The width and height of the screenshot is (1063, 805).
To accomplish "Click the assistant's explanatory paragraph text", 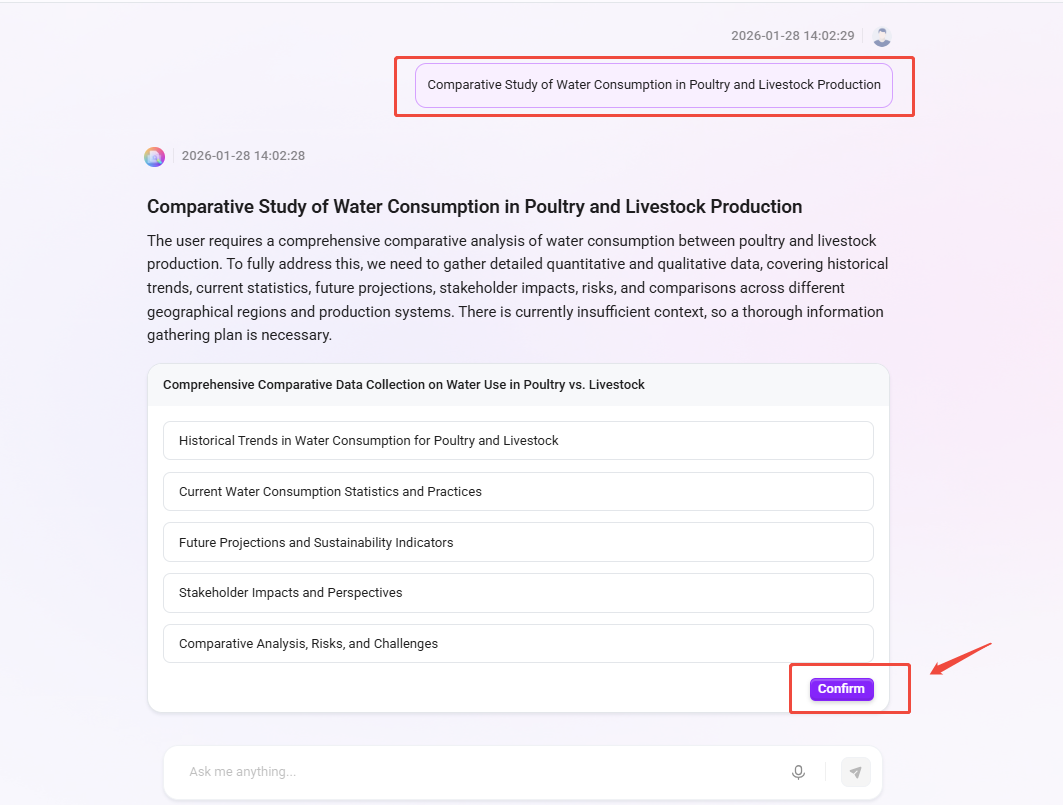I will point(518,288).
